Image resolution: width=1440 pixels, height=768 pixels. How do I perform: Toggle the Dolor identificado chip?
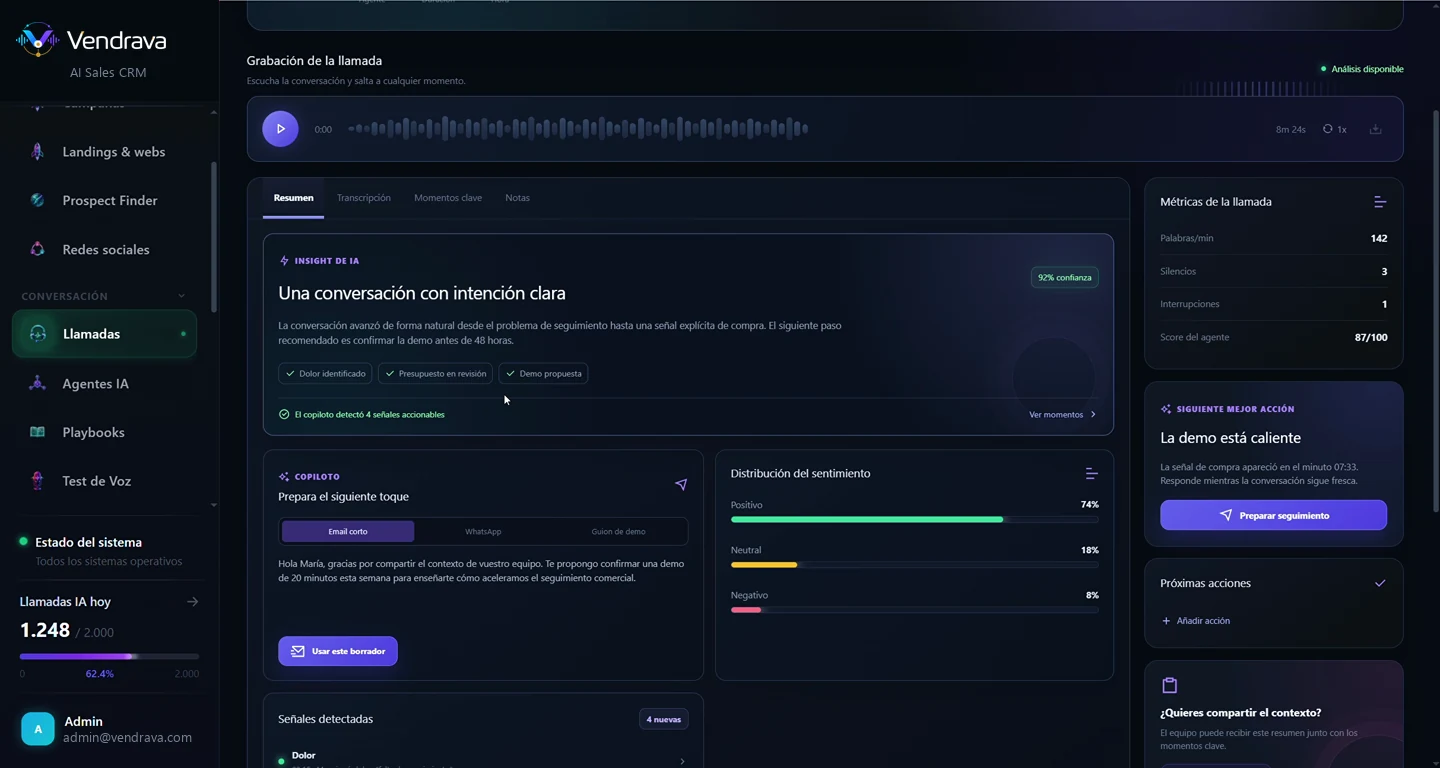[x=325, y=373]
